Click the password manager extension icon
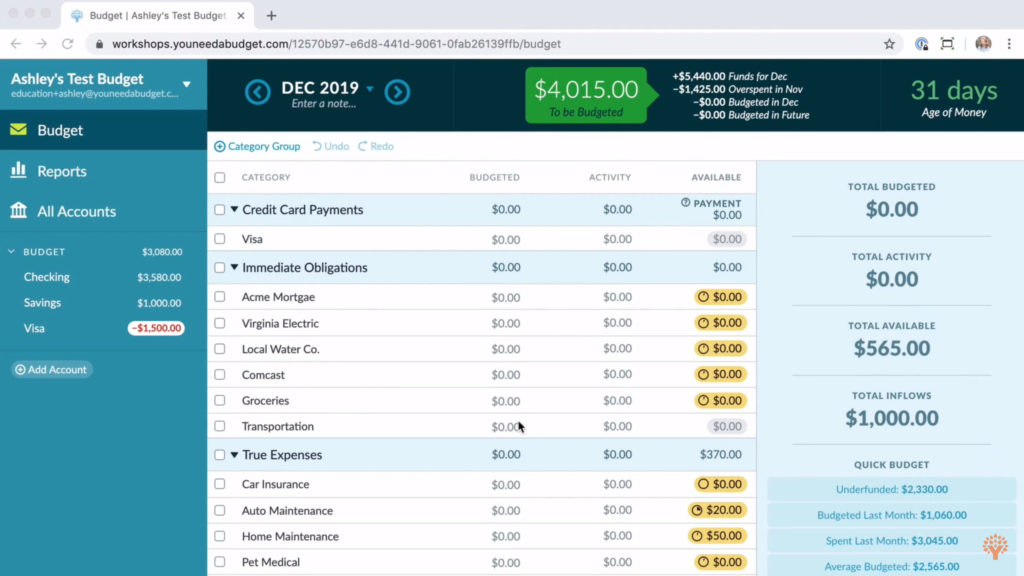 pos(921,44)
